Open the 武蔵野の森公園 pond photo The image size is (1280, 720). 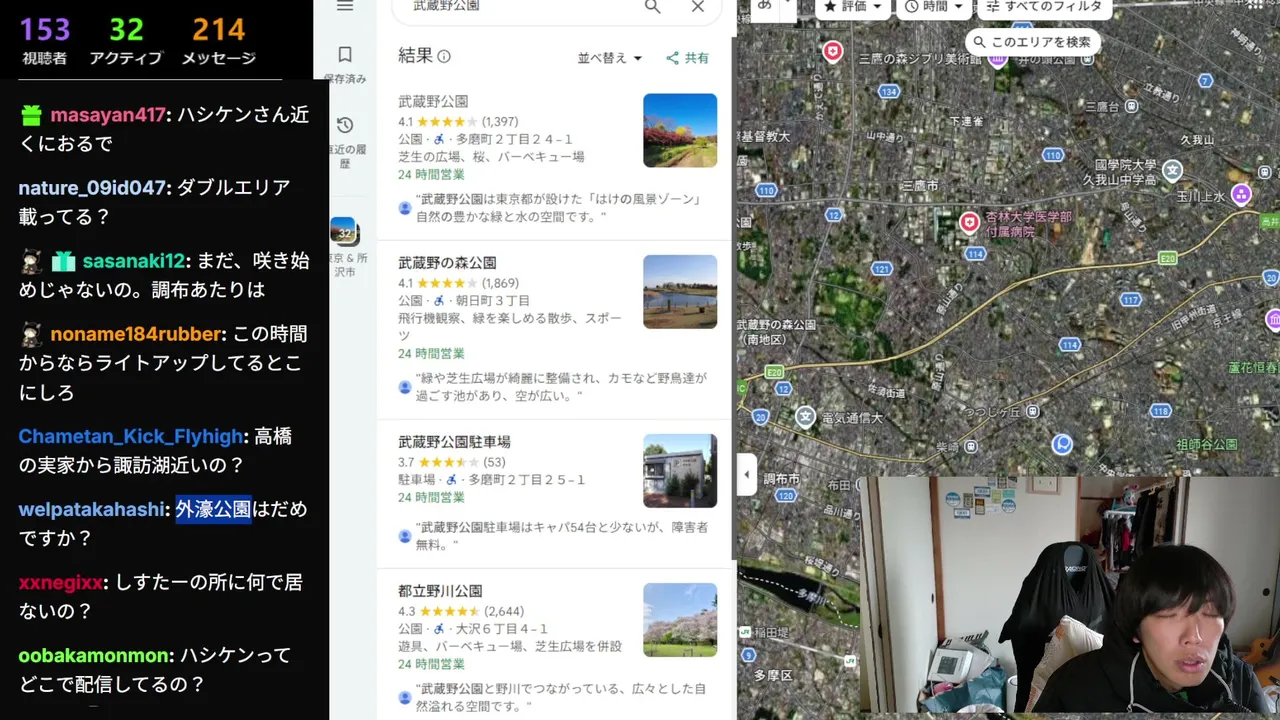pos(680,291)
